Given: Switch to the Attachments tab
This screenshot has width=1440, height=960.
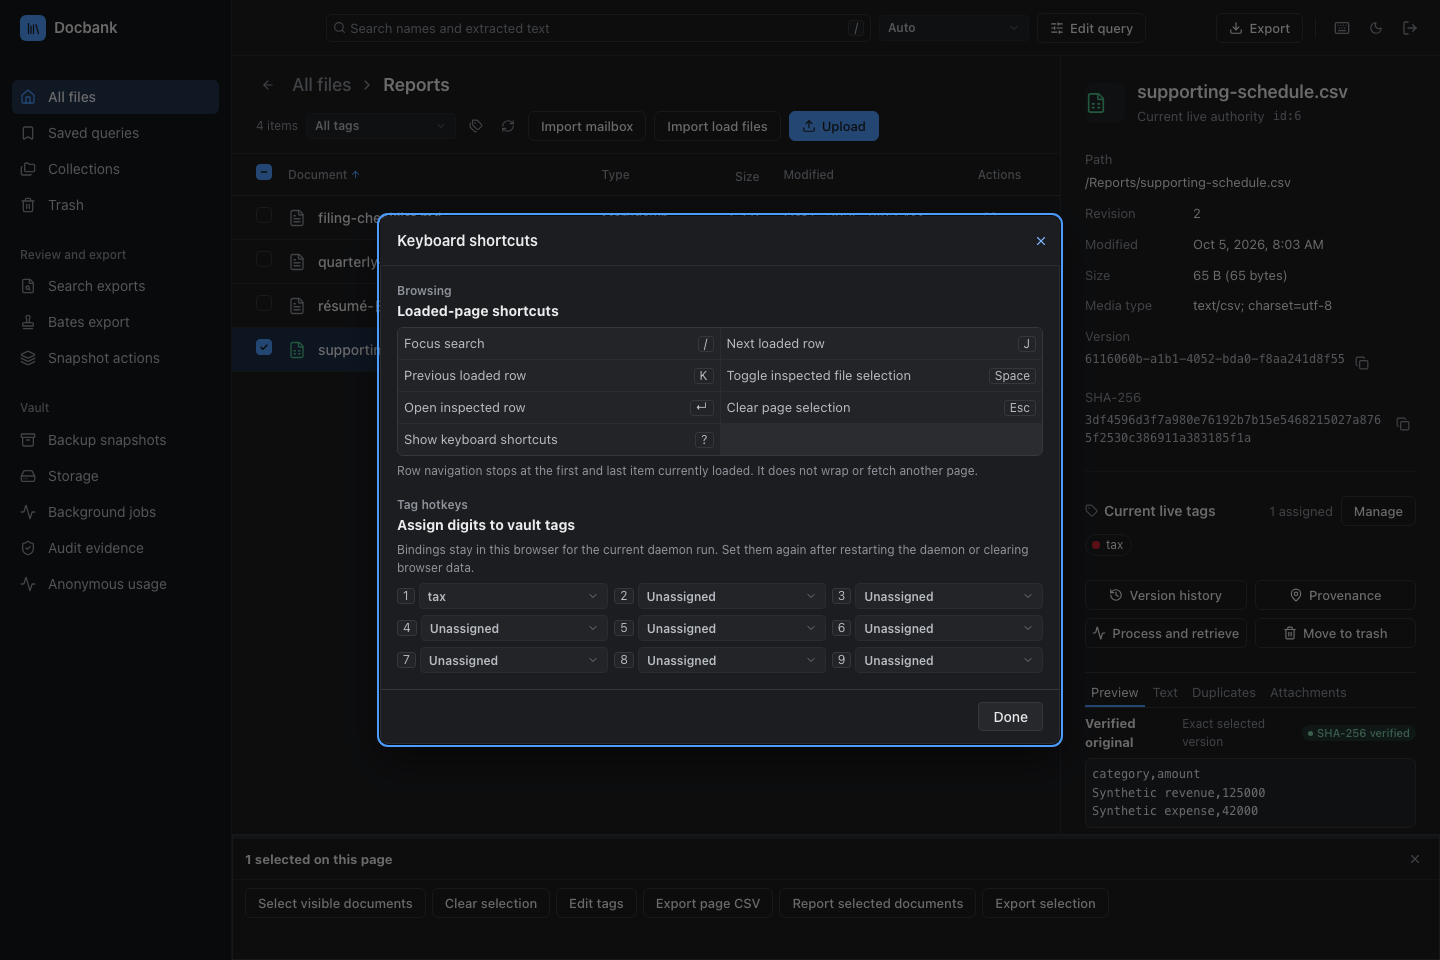Looking at the screenshot, I should pos(1308,692).
